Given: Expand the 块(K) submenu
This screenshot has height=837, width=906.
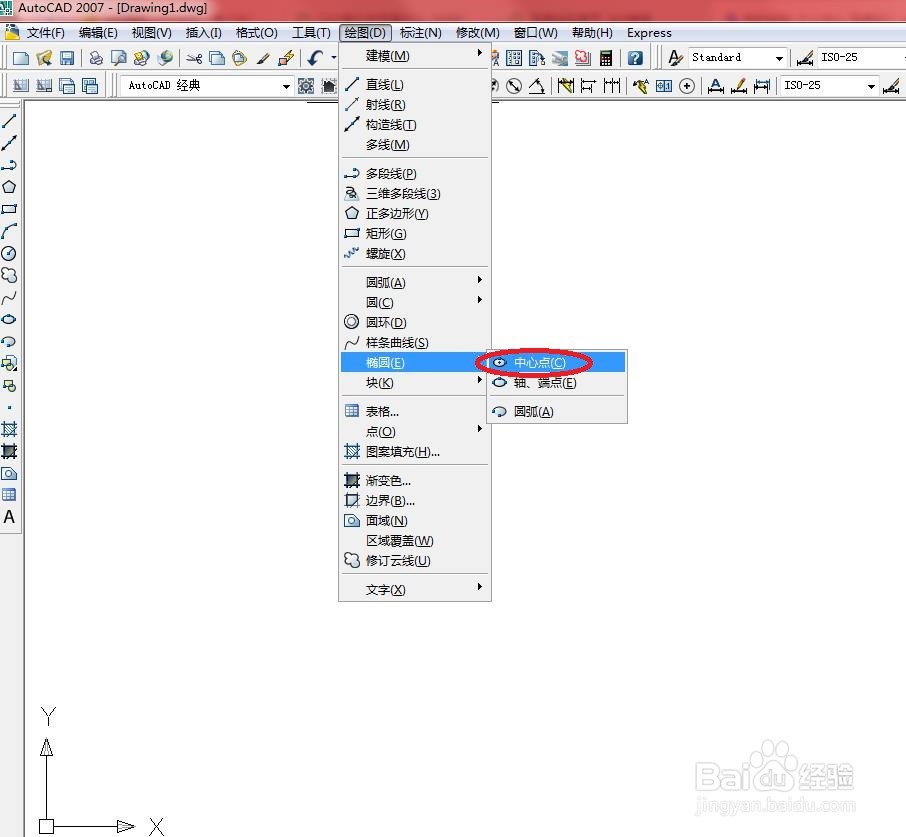Looking at the screenshot, I should [x=415, y=383].
